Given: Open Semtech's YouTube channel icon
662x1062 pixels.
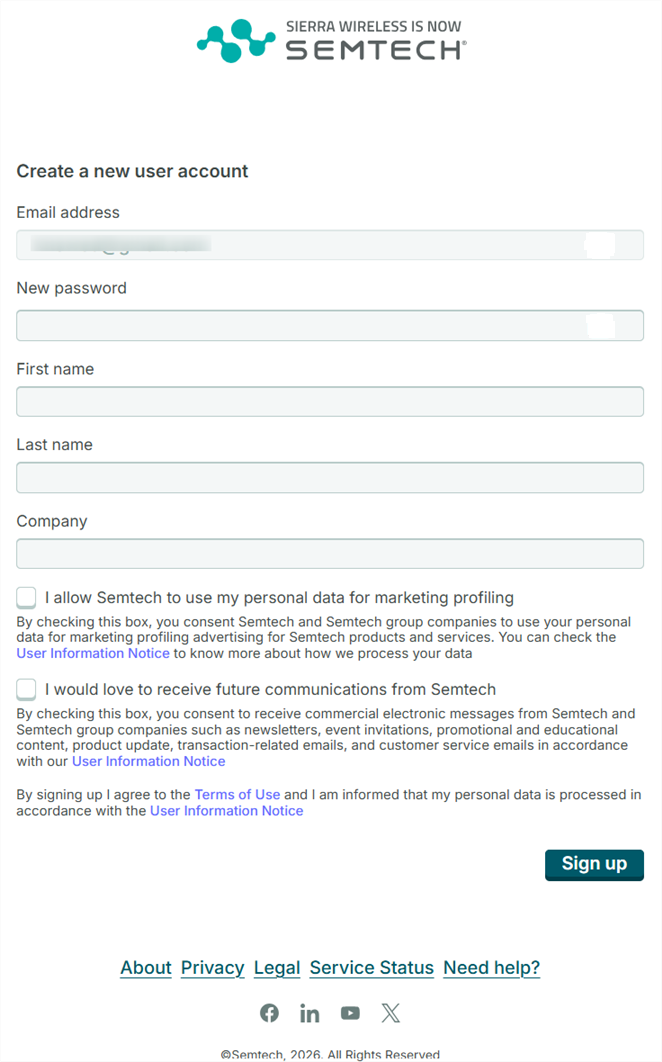Looking at the screenshot, I should 350,1013.
